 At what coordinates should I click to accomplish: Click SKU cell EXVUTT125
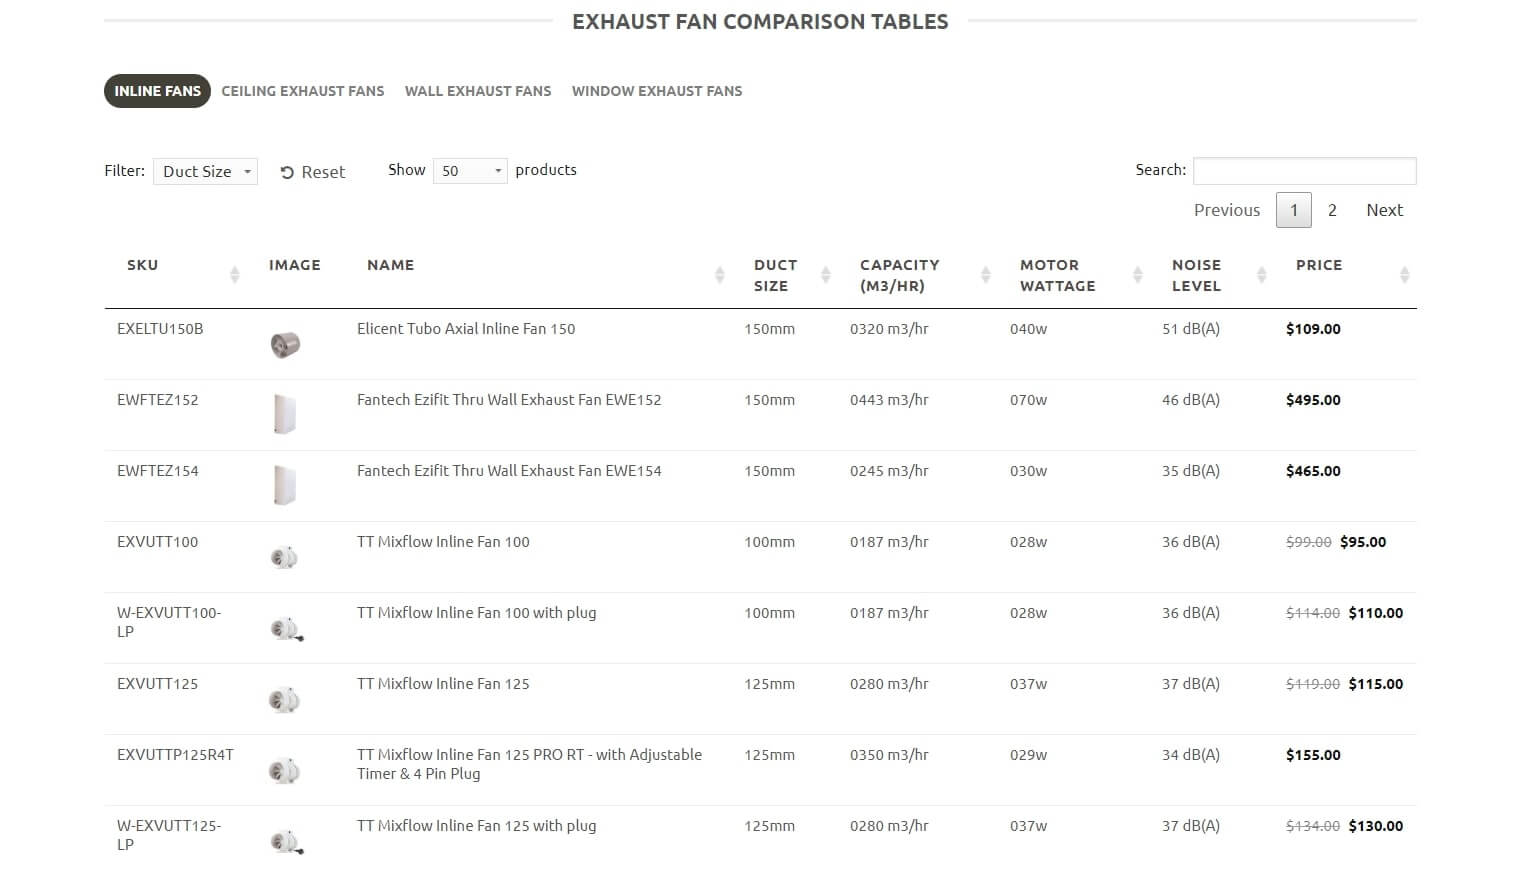tap(158, 684)
